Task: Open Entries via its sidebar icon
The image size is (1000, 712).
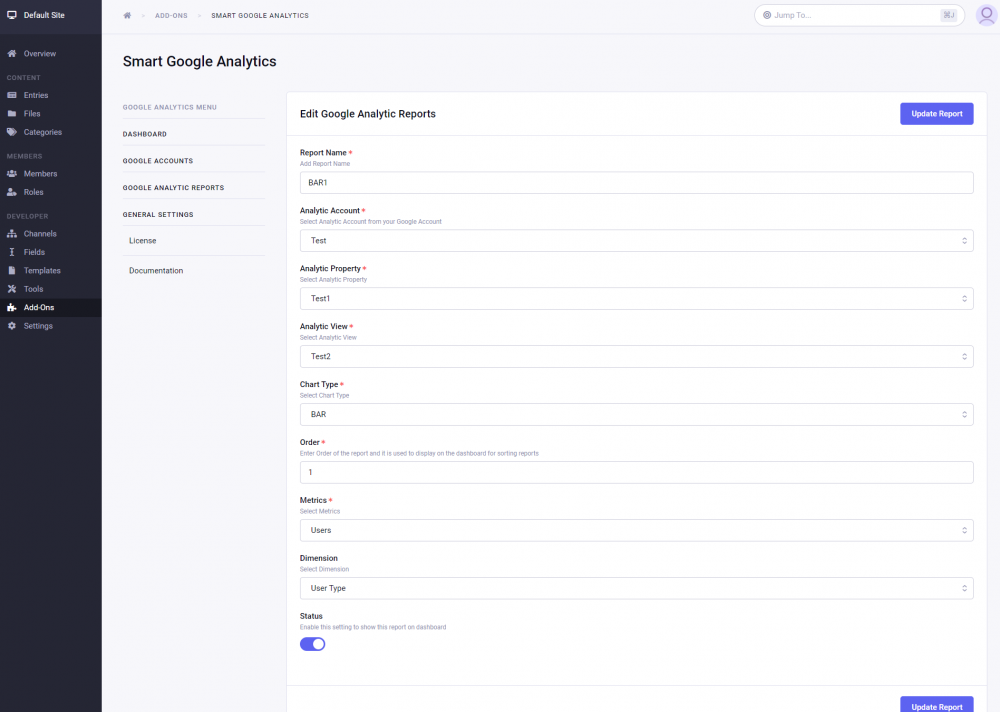Action: (x=12, y=96)
